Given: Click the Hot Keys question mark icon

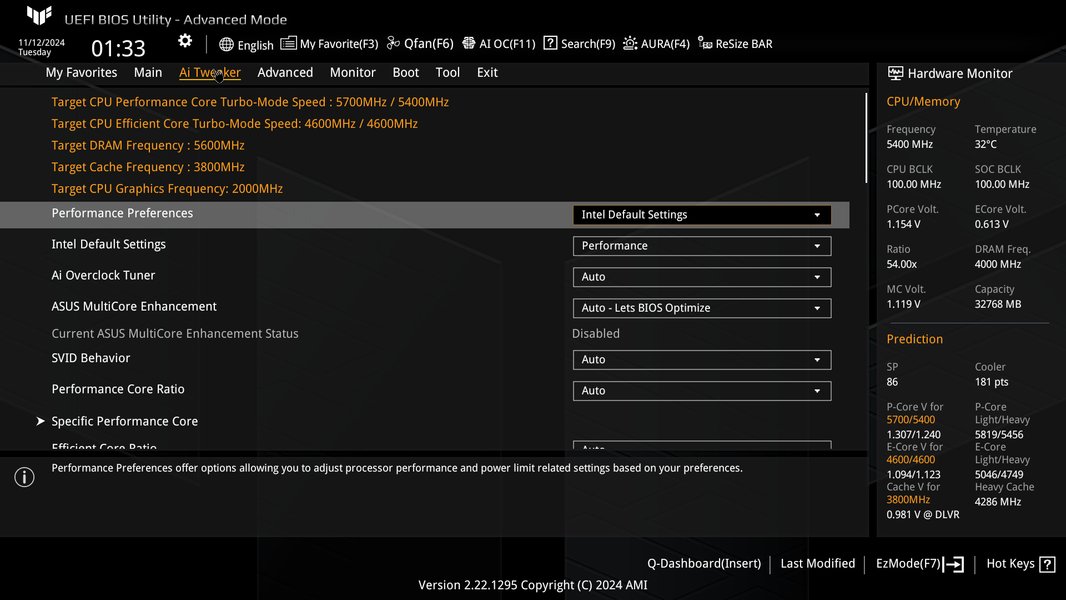Looking at the screenshot, I should (x=1048, y=564).
